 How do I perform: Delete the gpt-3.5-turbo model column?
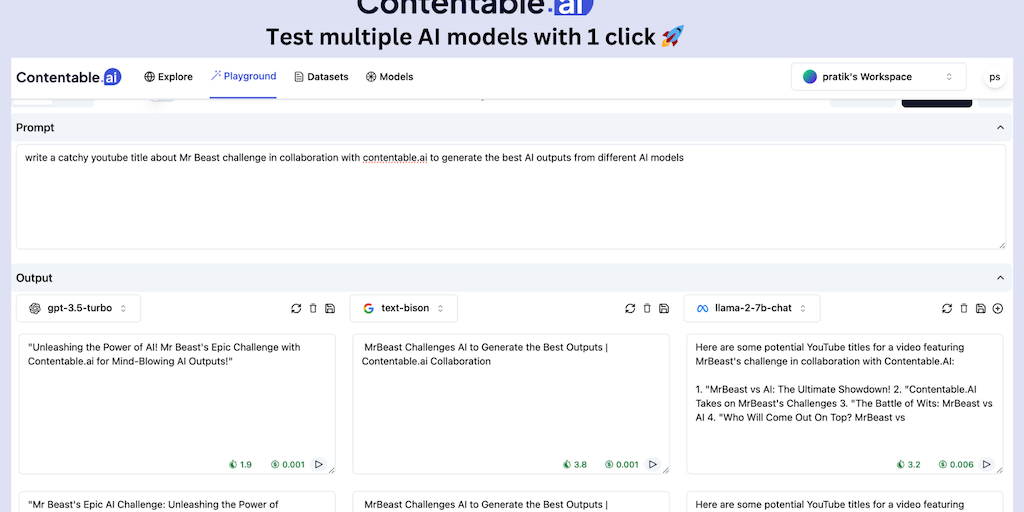click(x=313, y=309)
